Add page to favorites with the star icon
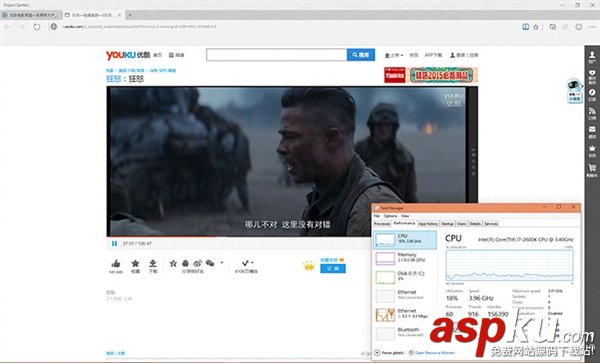Viewport: 600px width, 363px height. pos(536,27)
